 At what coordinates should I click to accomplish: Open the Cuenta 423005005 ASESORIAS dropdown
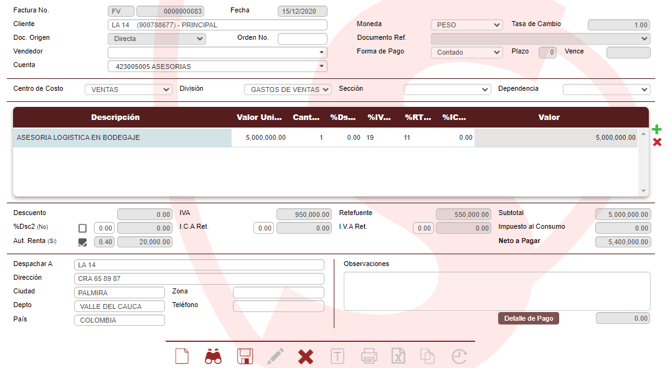[x=217, y=66]
